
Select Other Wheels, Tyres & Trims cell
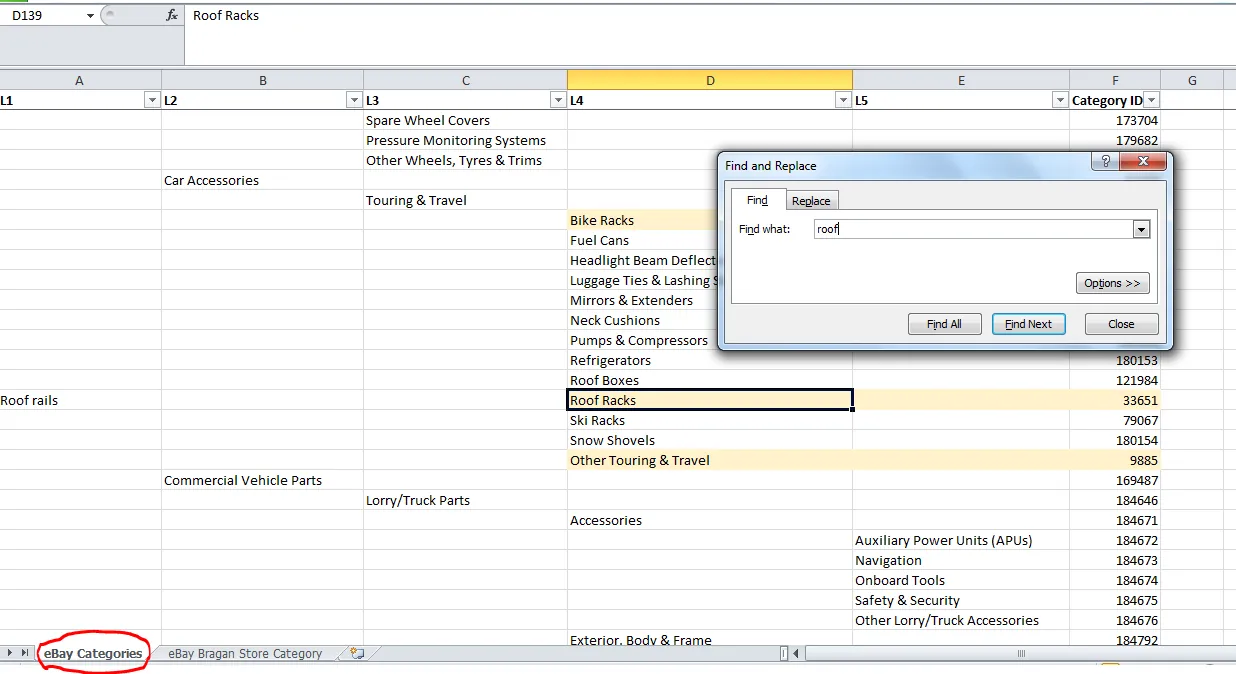[465, 160]
